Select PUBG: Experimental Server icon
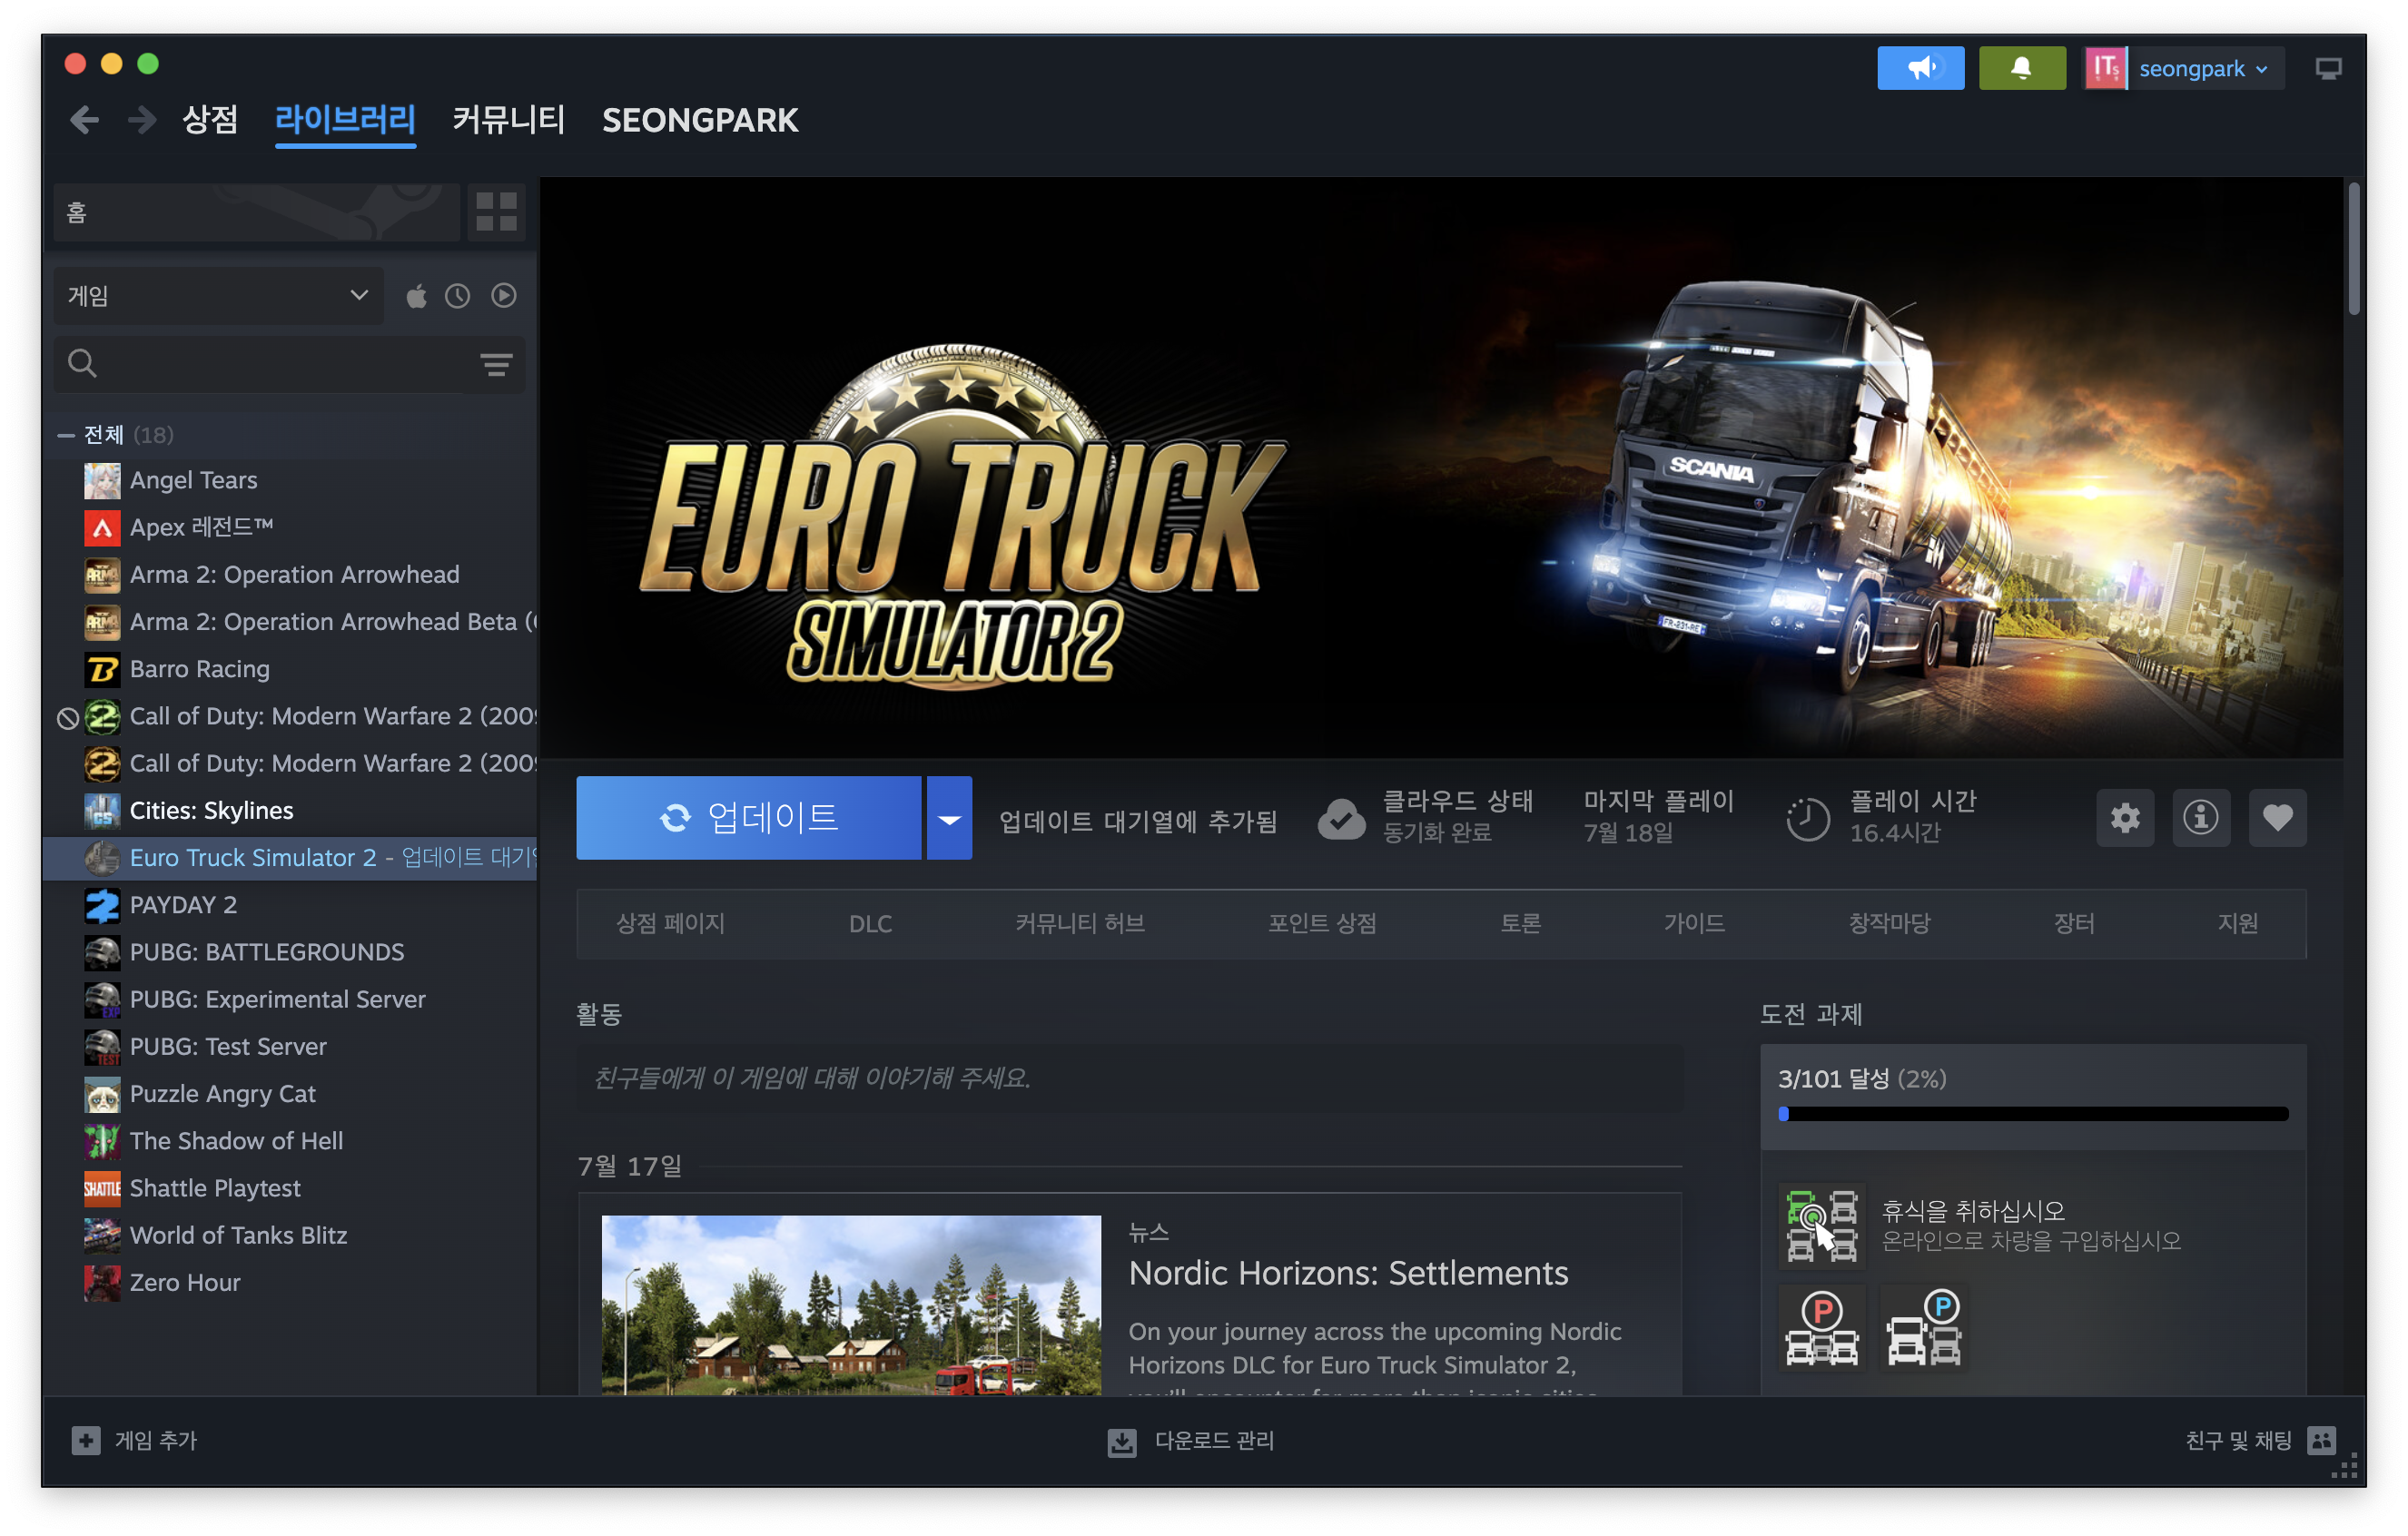 click(x=102, y=1000)
